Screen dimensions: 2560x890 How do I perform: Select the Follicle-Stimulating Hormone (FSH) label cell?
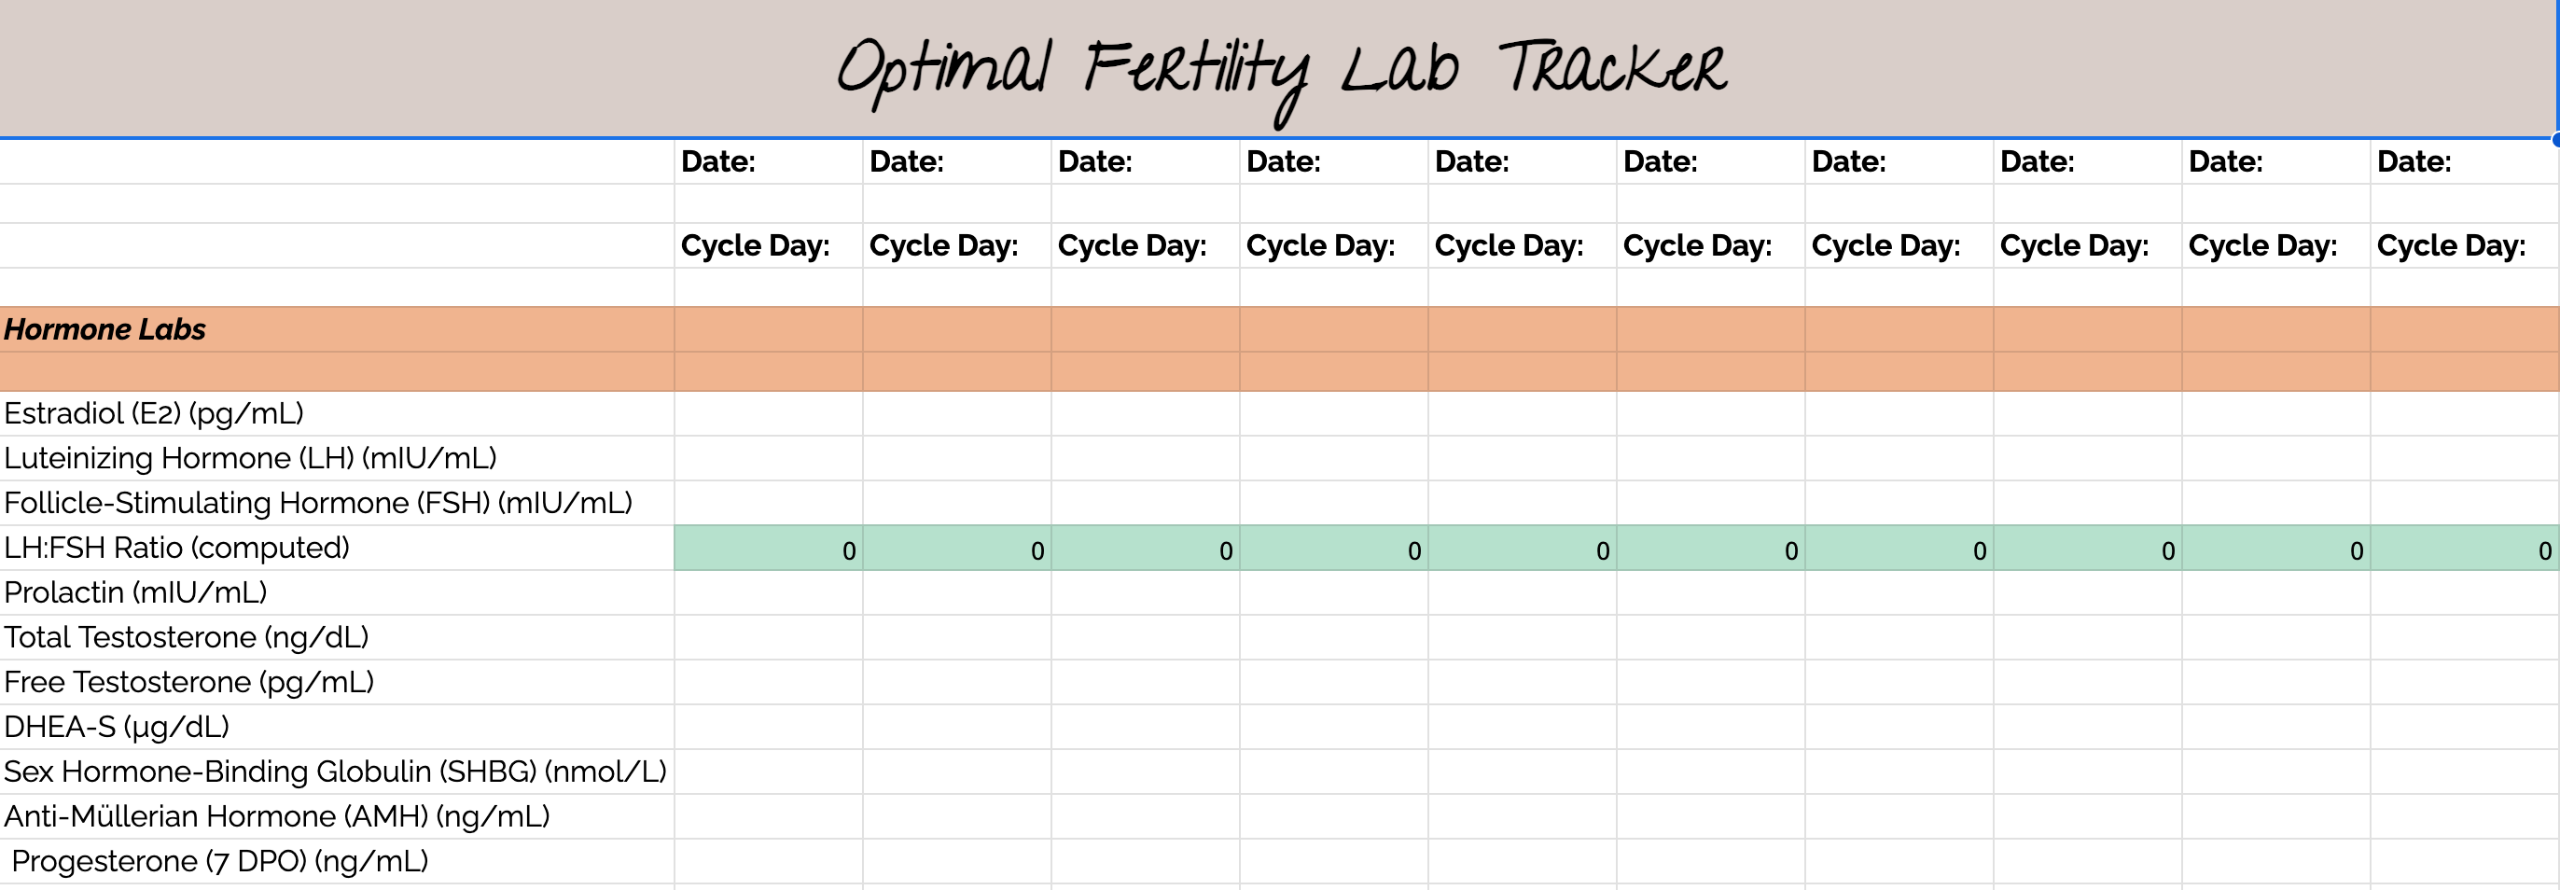337,503
